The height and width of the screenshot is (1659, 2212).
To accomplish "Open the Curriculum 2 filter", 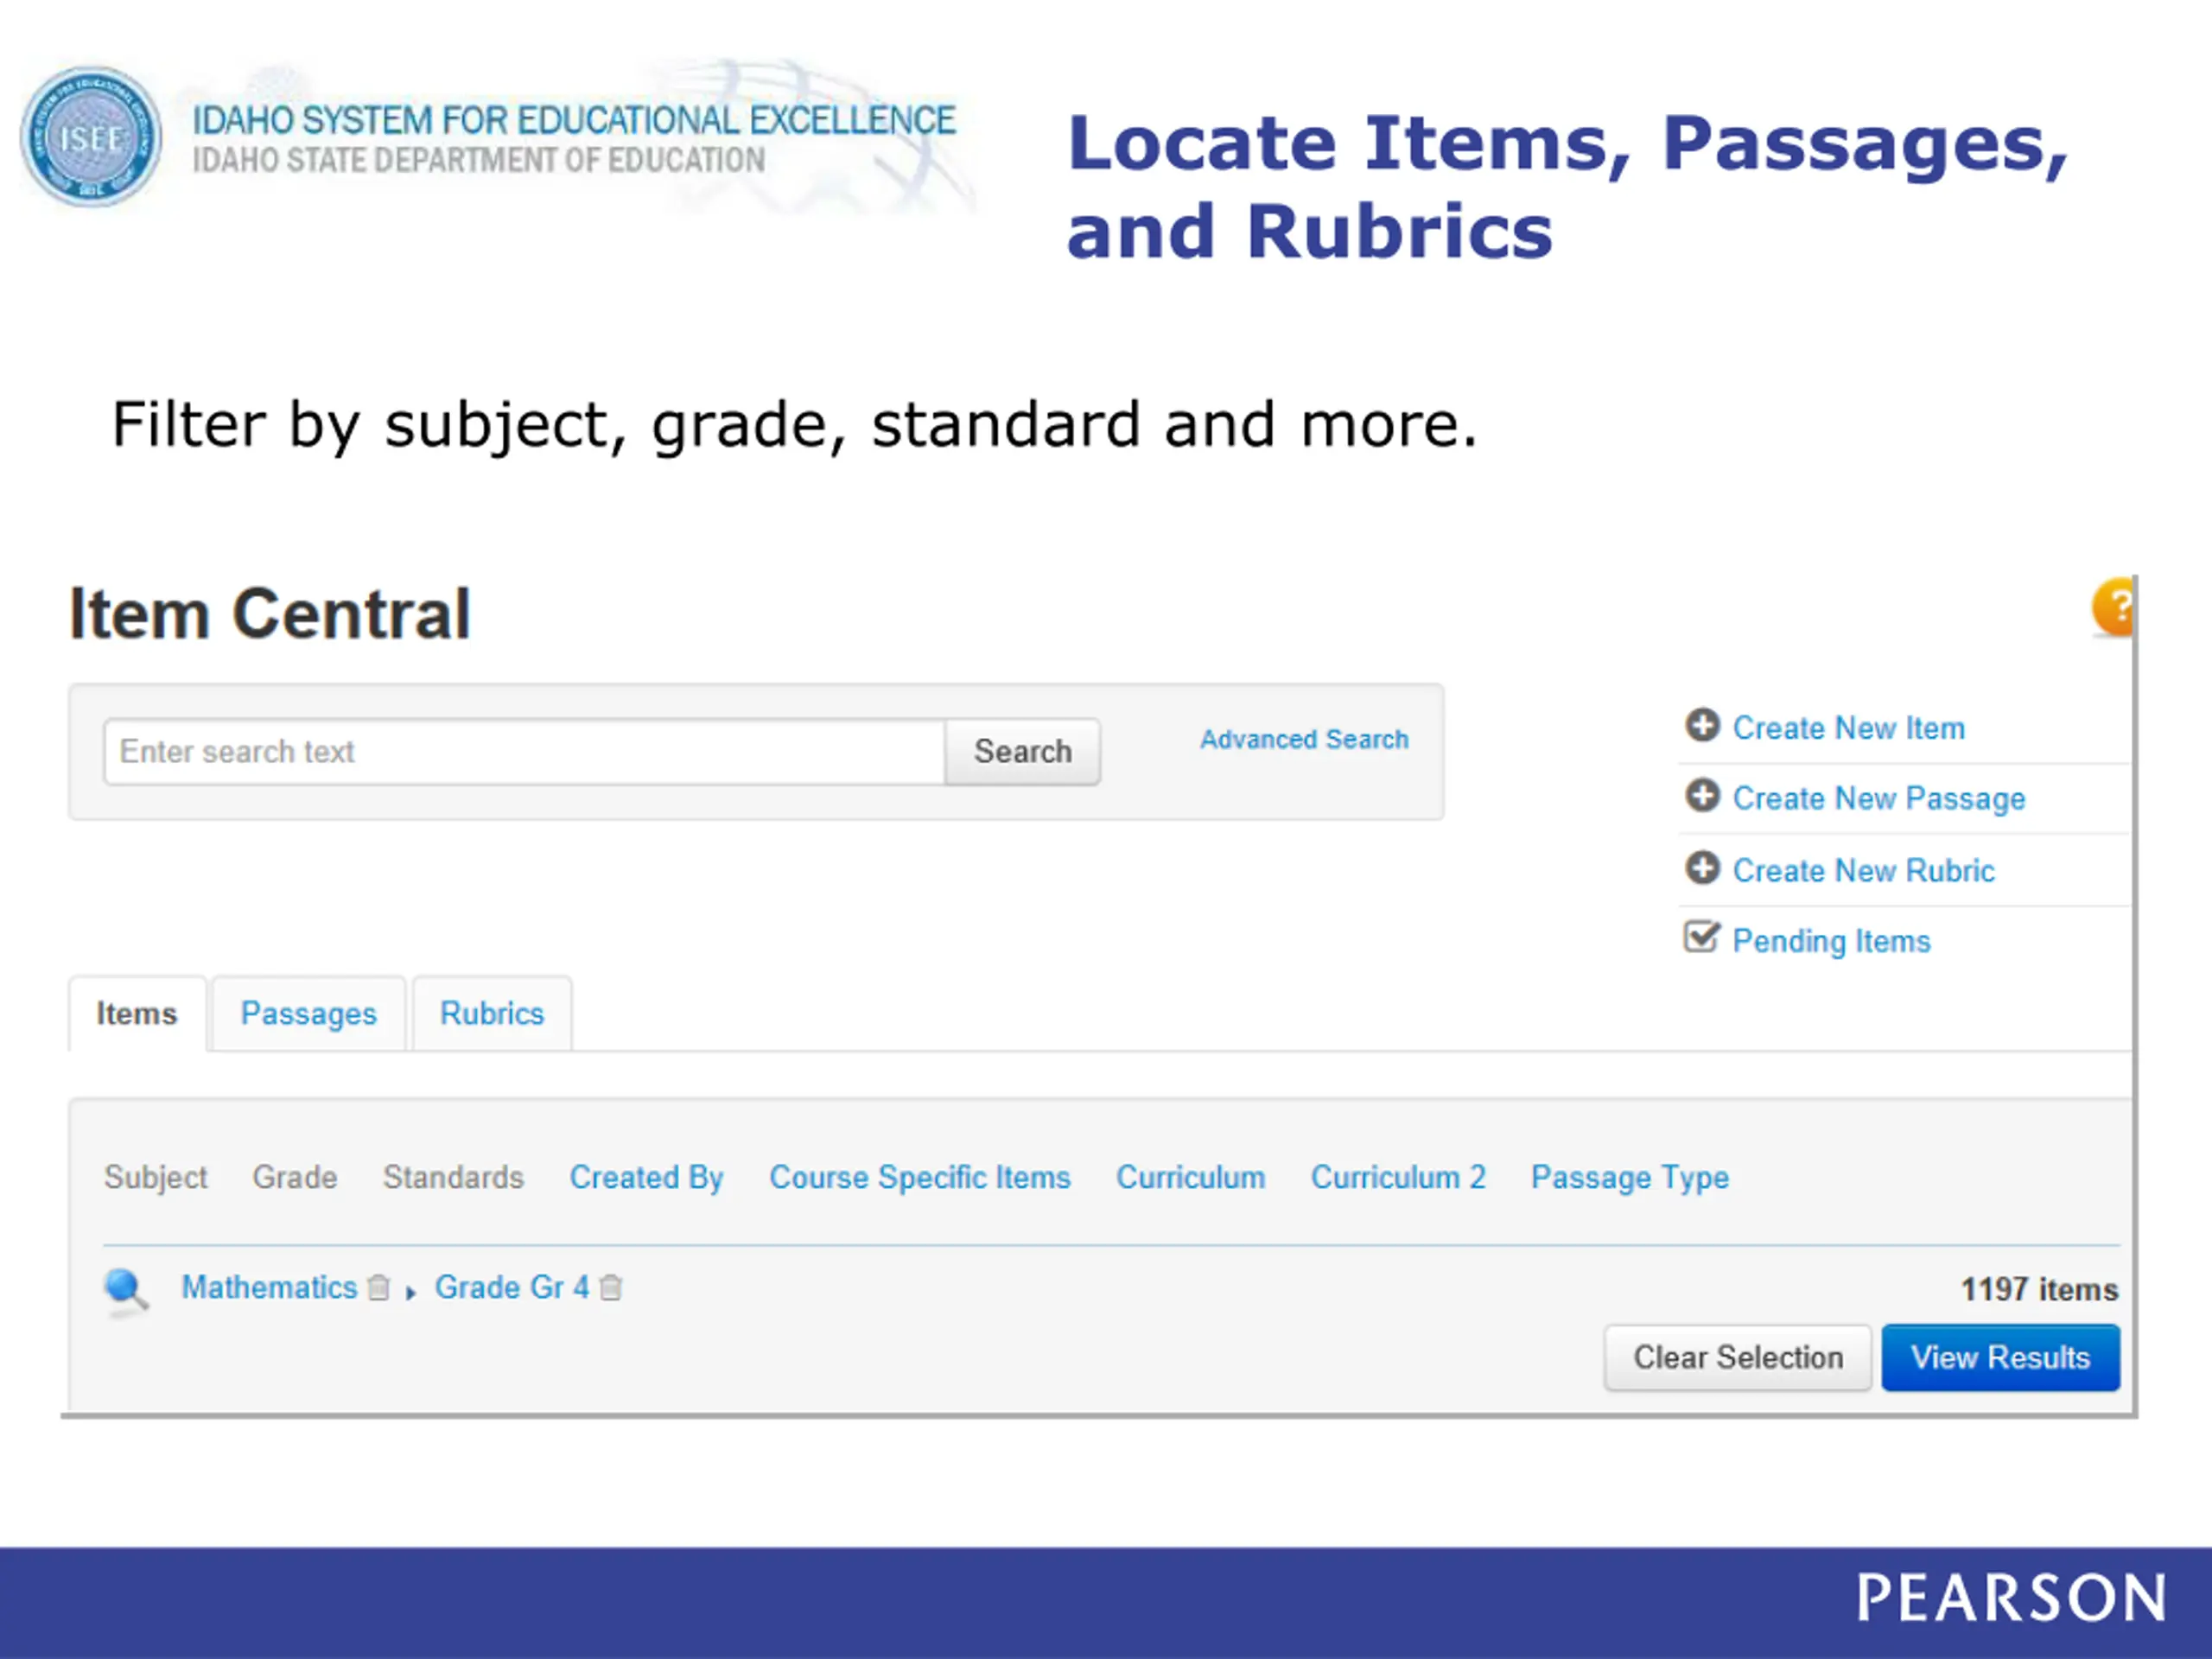I will (x=1398, y=1178).
